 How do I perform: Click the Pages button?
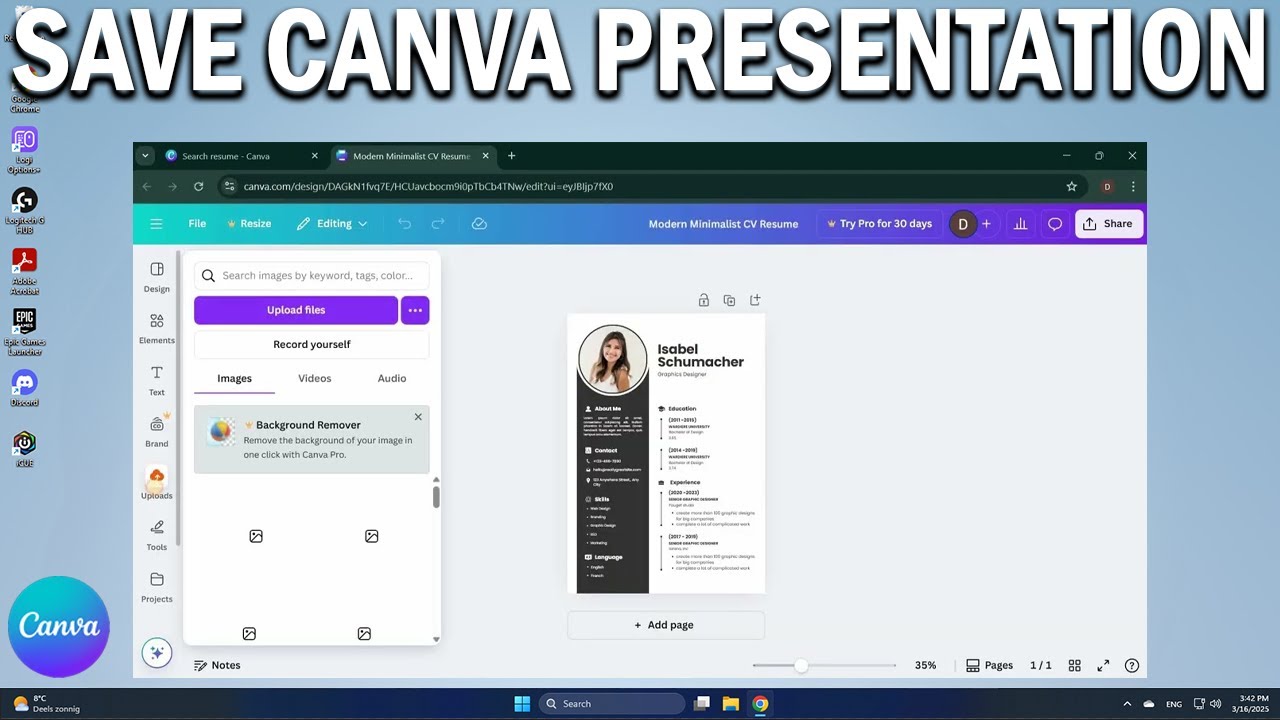(990, 665)
